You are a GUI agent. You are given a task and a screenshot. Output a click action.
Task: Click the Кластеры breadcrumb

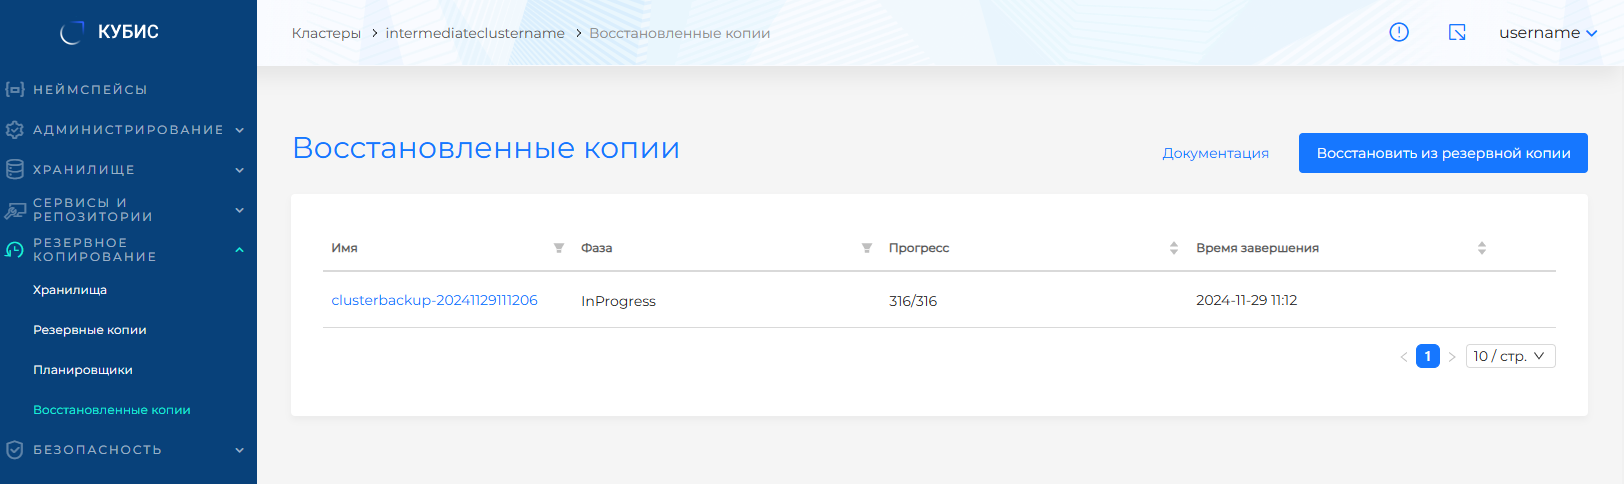coord(326,33)
